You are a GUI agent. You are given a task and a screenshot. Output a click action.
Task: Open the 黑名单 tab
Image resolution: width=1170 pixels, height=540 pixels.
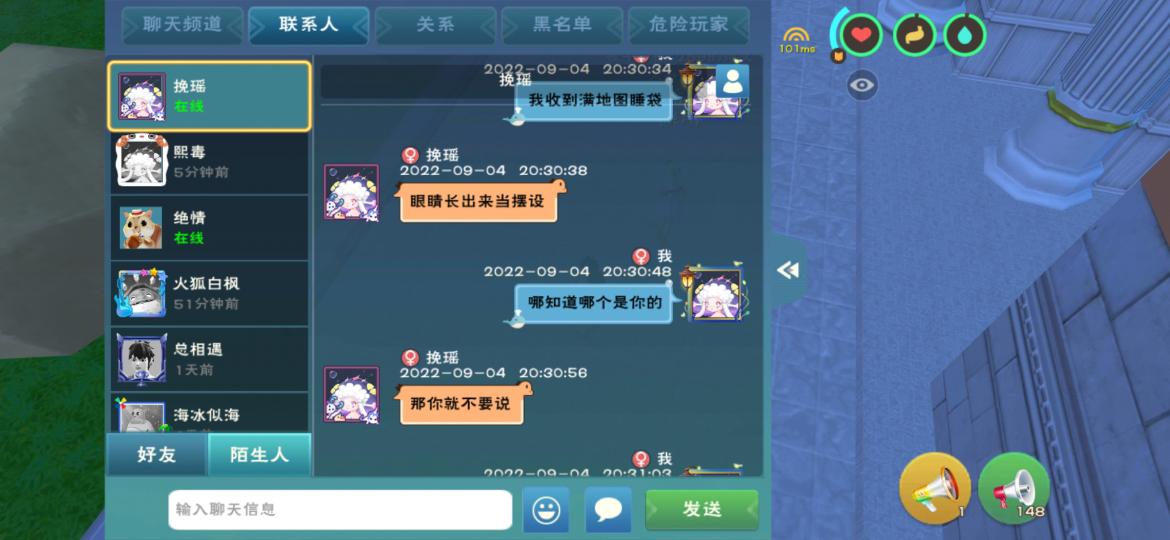coord(562,25)
